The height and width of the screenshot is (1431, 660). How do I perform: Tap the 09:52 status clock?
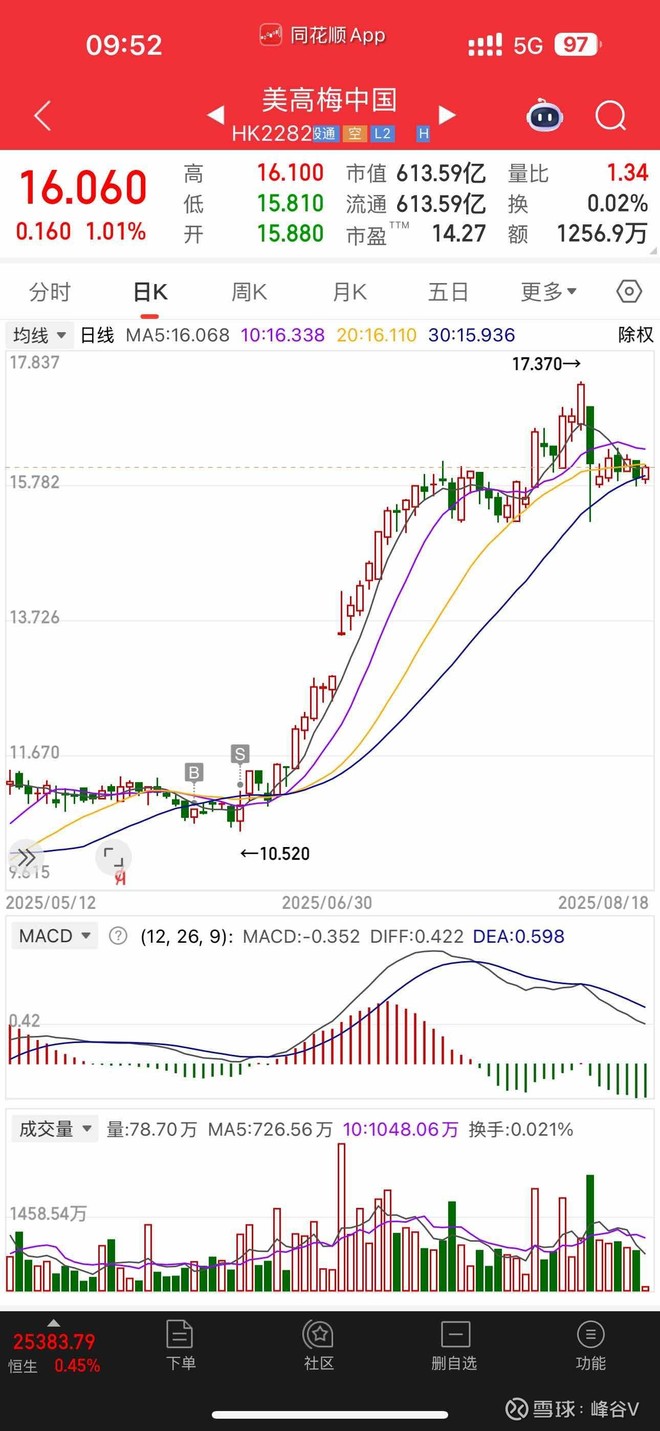pyautogui.click(x=124, y=45)
